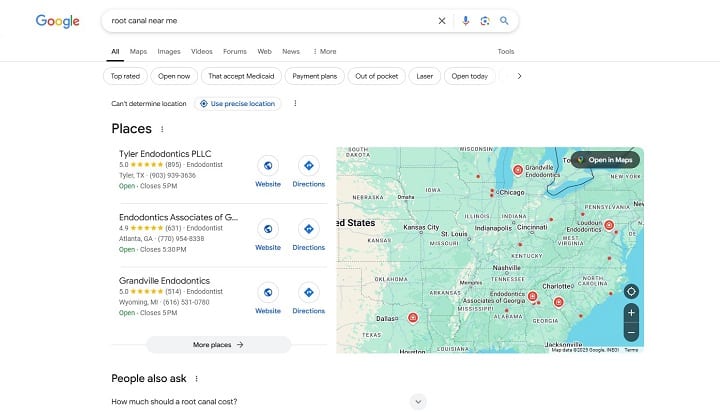
Task: Open the More search types menu
Action: [x=325, y=51]
